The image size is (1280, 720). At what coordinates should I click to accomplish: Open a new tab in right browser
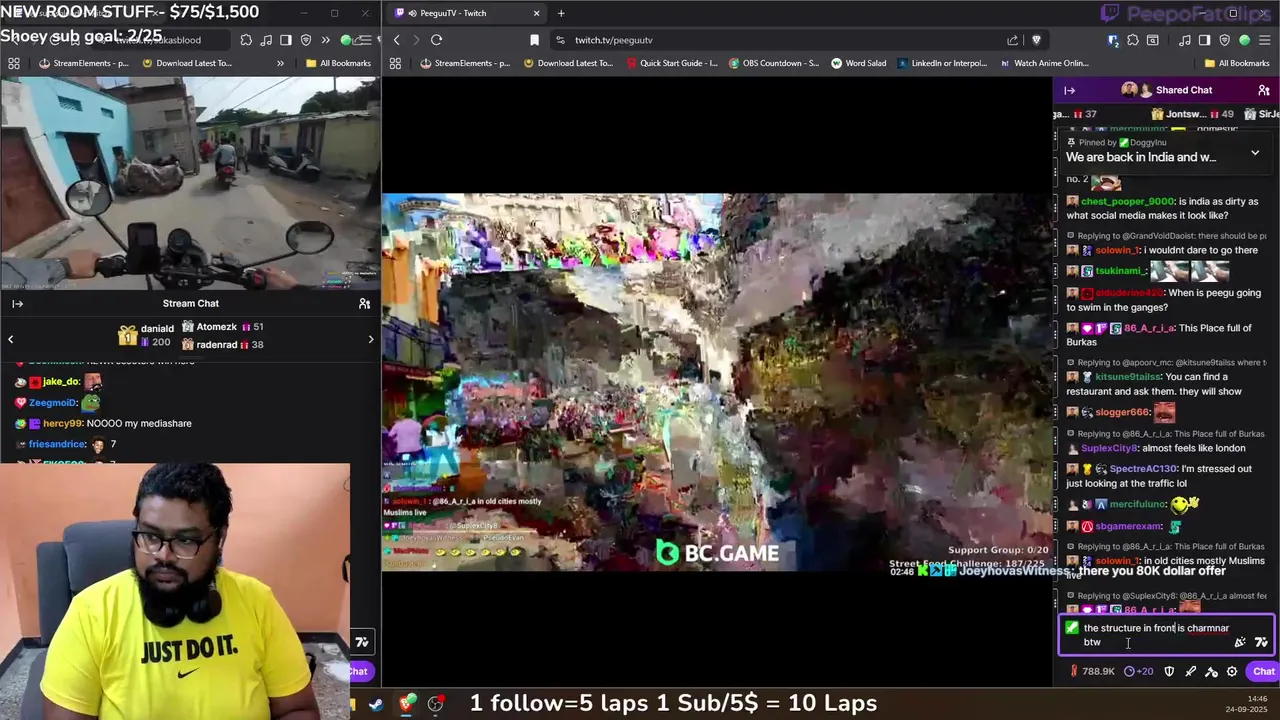[561, 13]
